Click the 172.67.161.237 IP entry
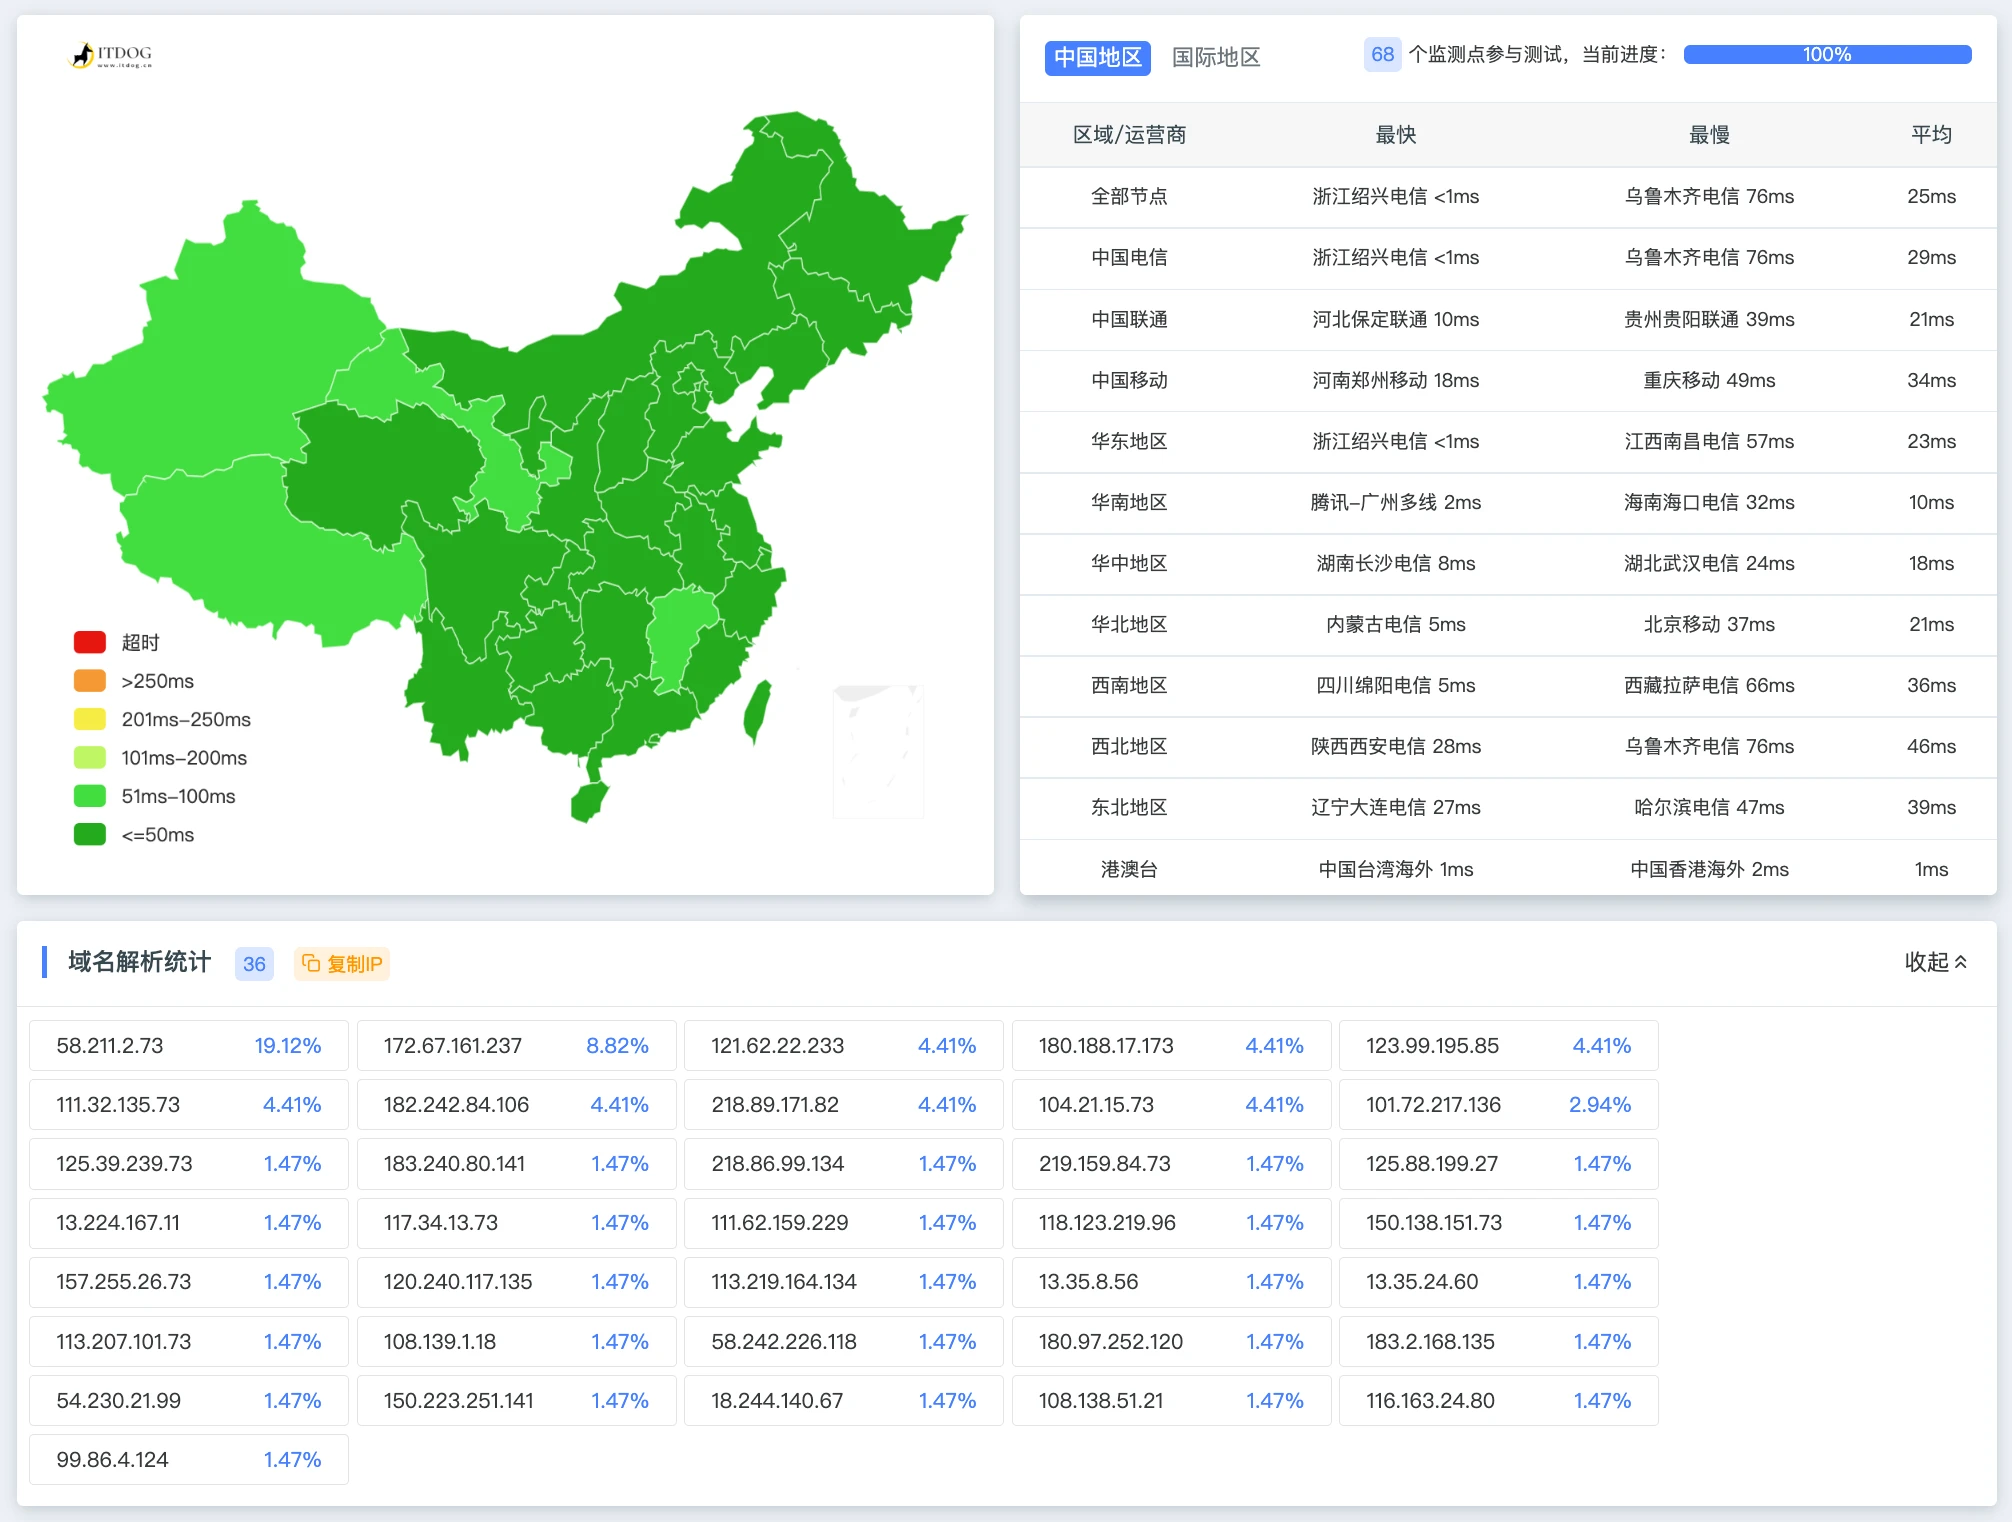The width and height of the screenshot is (2012, 1522). [452, 1046]
